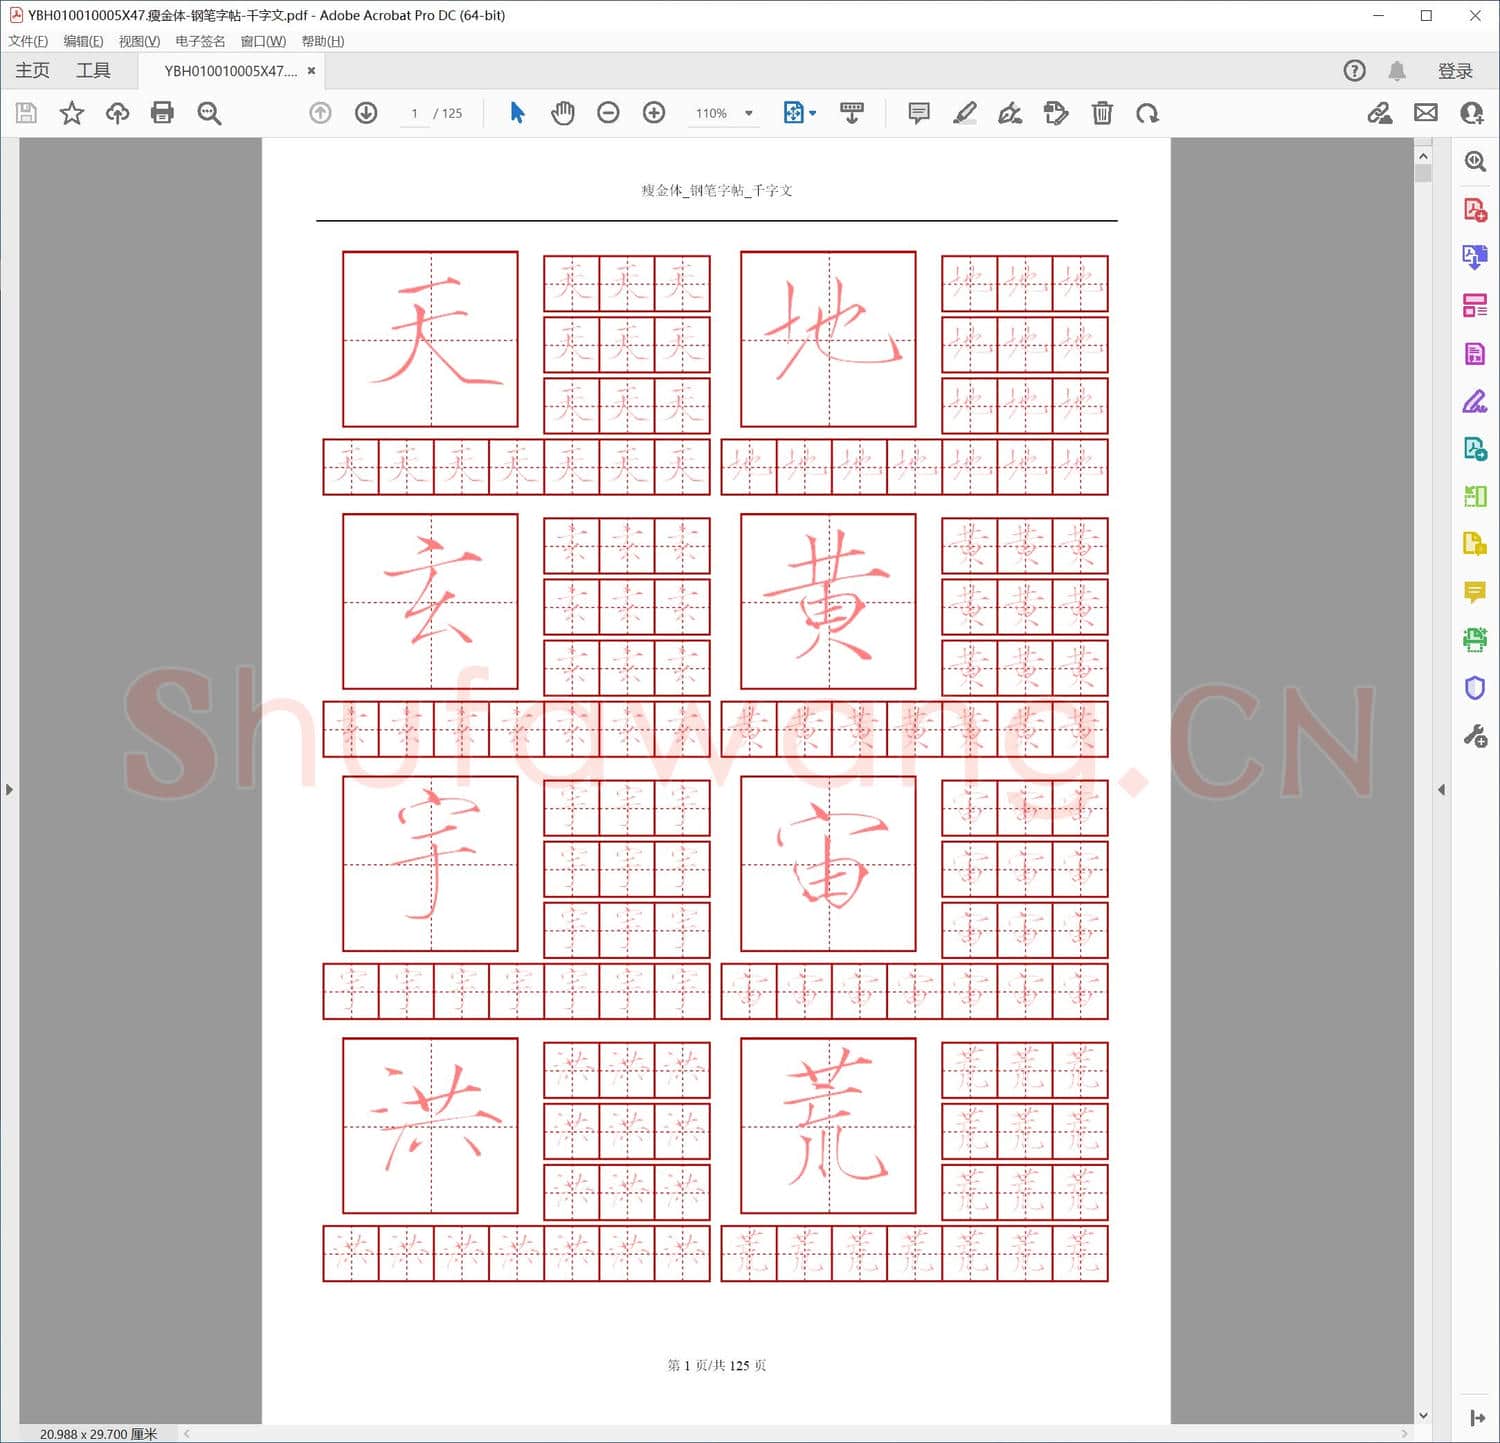Click the large 地 character box
This screenshot has width=1500, height=1443.
click(x=828, y=339)
